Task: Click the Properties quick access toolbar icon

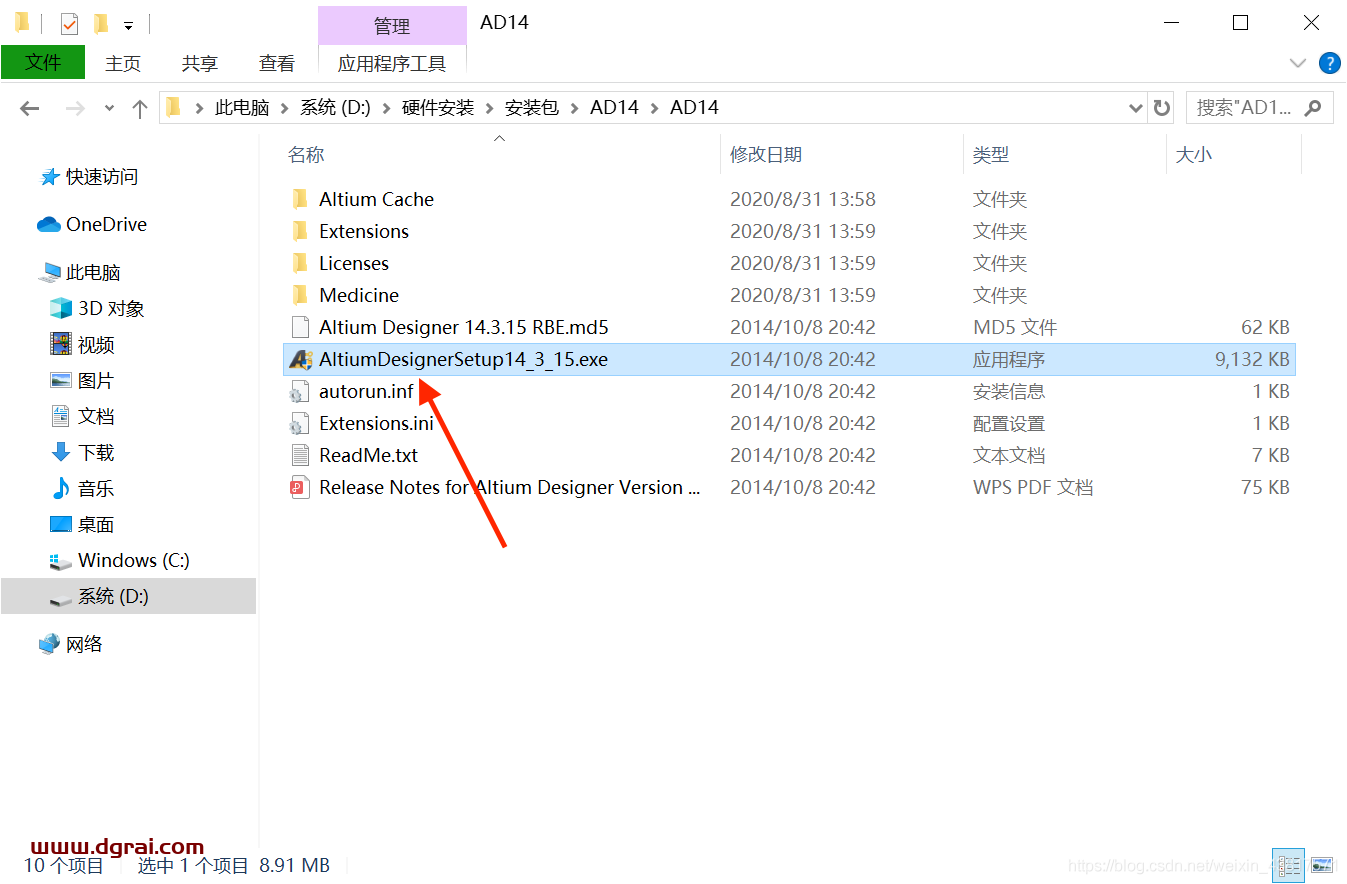Action: coord(69,23)
